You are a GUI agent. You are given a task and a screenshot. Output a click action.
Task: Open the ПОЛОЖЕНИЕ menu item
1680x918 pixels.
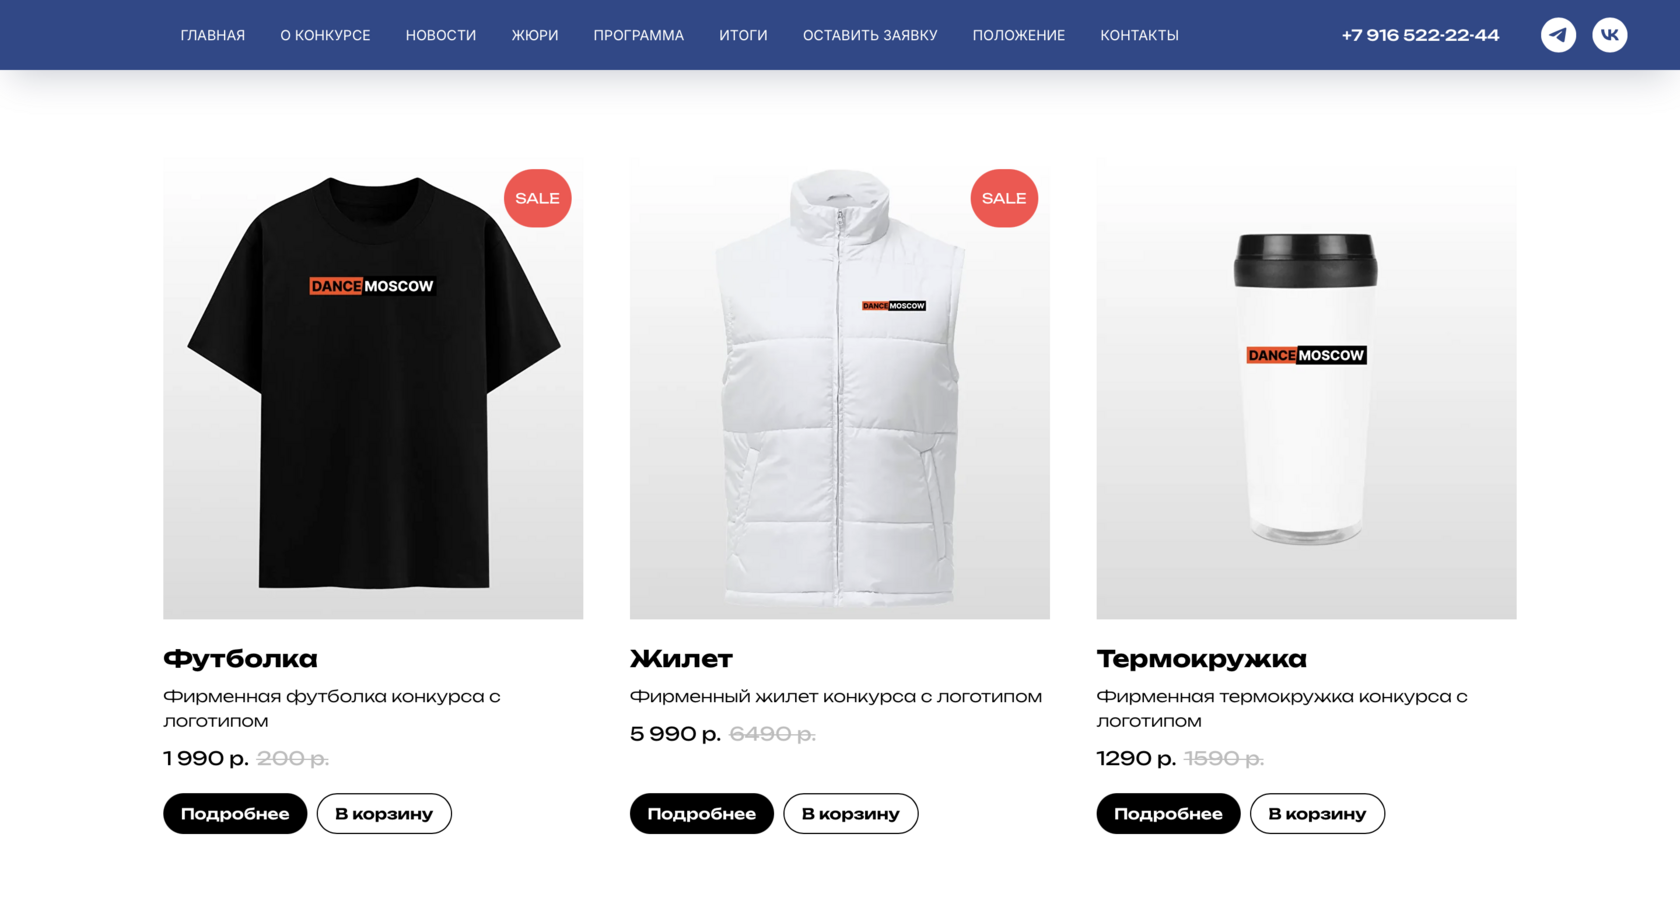click(x=1019, y=35)
